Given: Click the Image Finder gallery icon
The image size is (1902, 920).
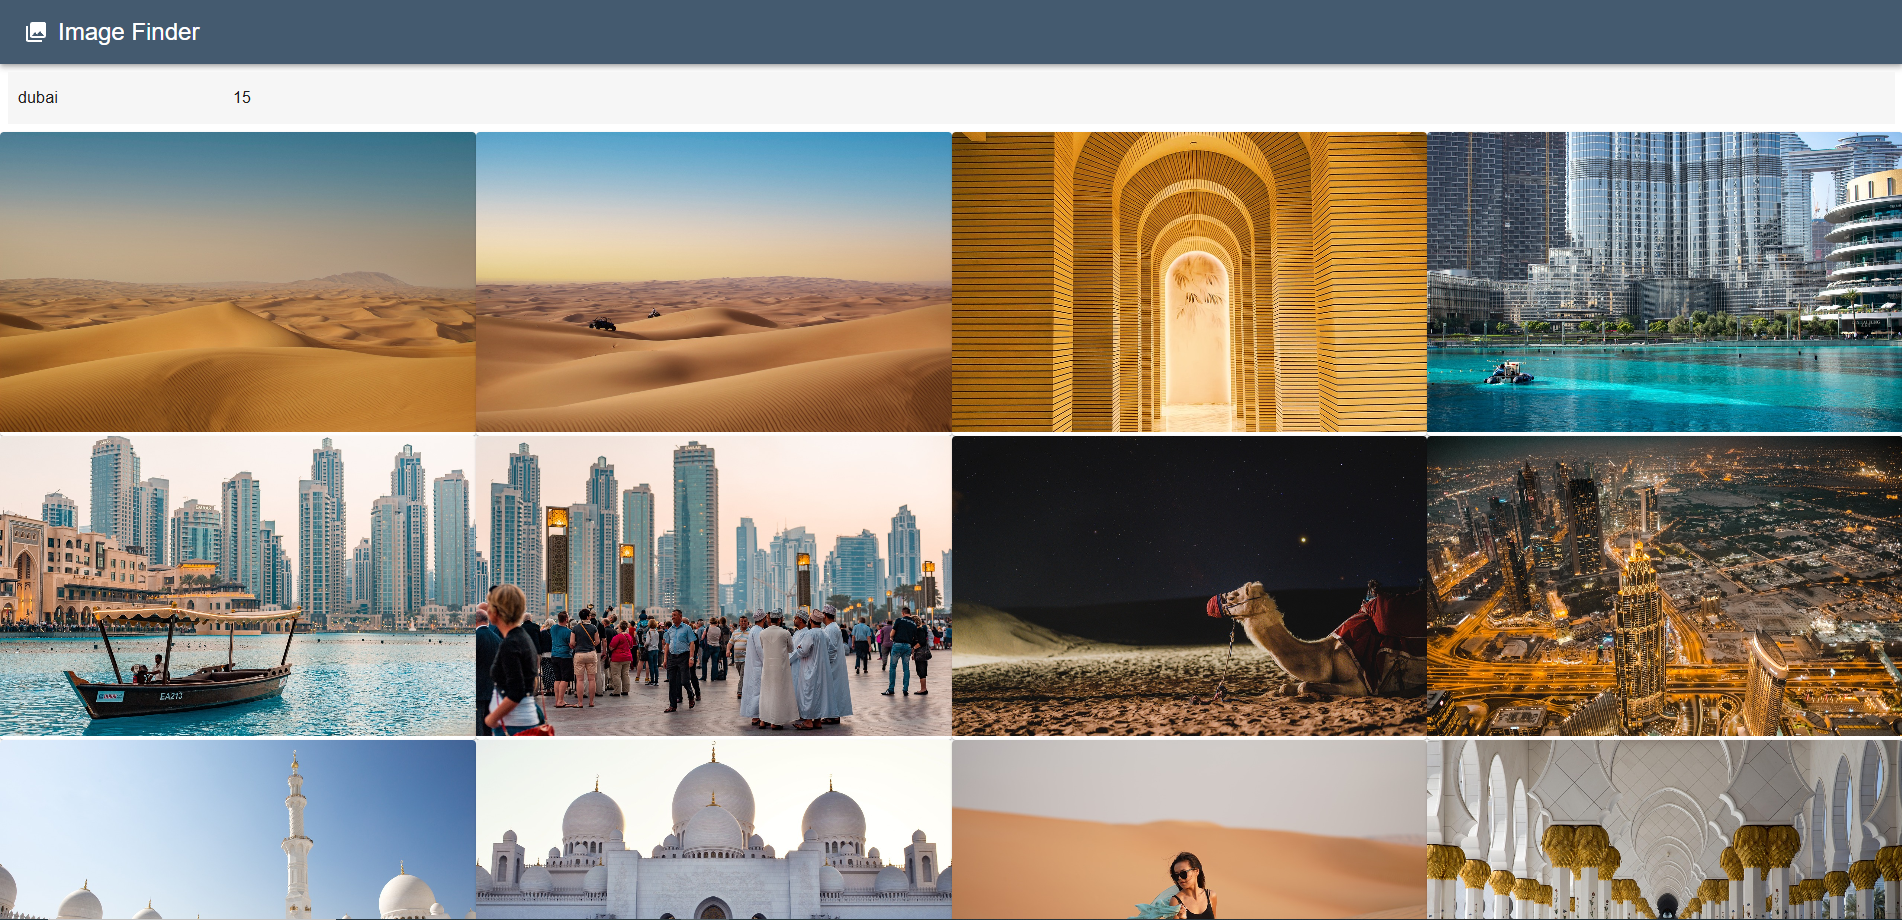Looking at the screenshot, I should click(36, 32).
